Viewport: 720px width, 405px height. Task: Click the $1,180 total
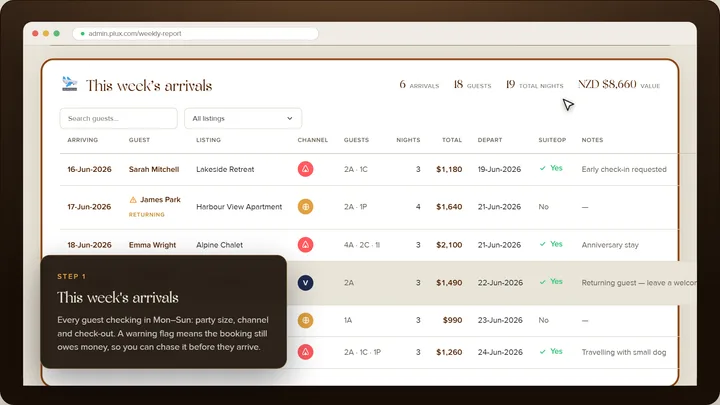(x=449, y=169)
